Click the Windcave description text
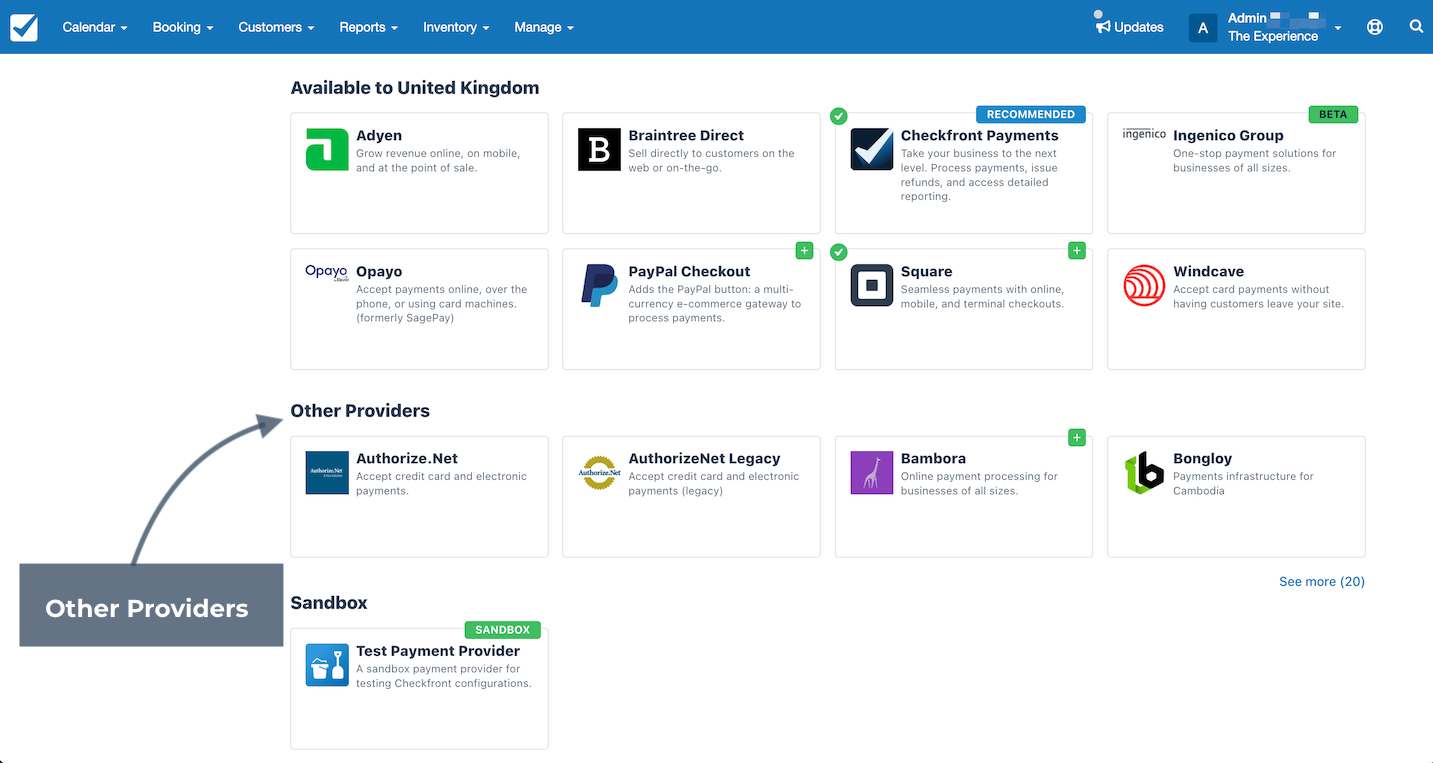This screenshot has height=763, width=1433. pos(1258,296)
